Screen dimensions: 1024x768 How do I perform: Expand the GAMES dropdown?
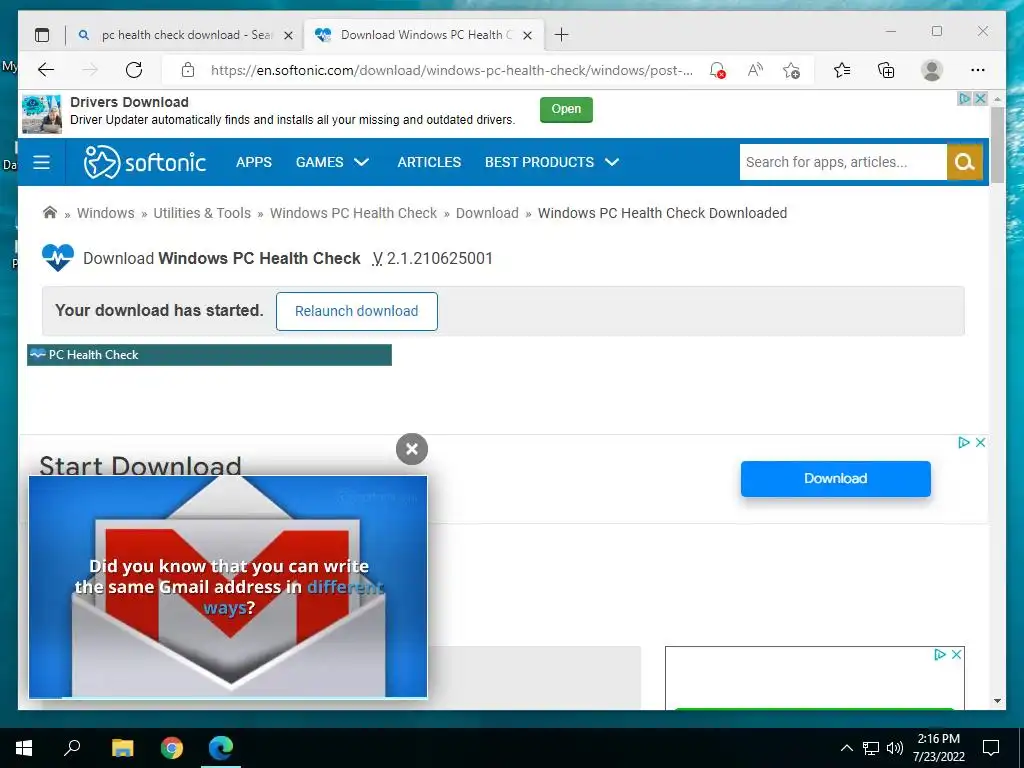tap(332, 162)
